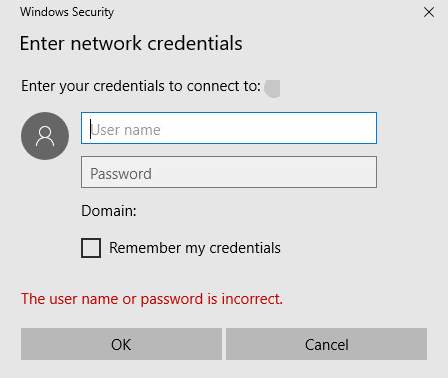Click the empty title bar area
448x378 pixels.
point(267,12)
